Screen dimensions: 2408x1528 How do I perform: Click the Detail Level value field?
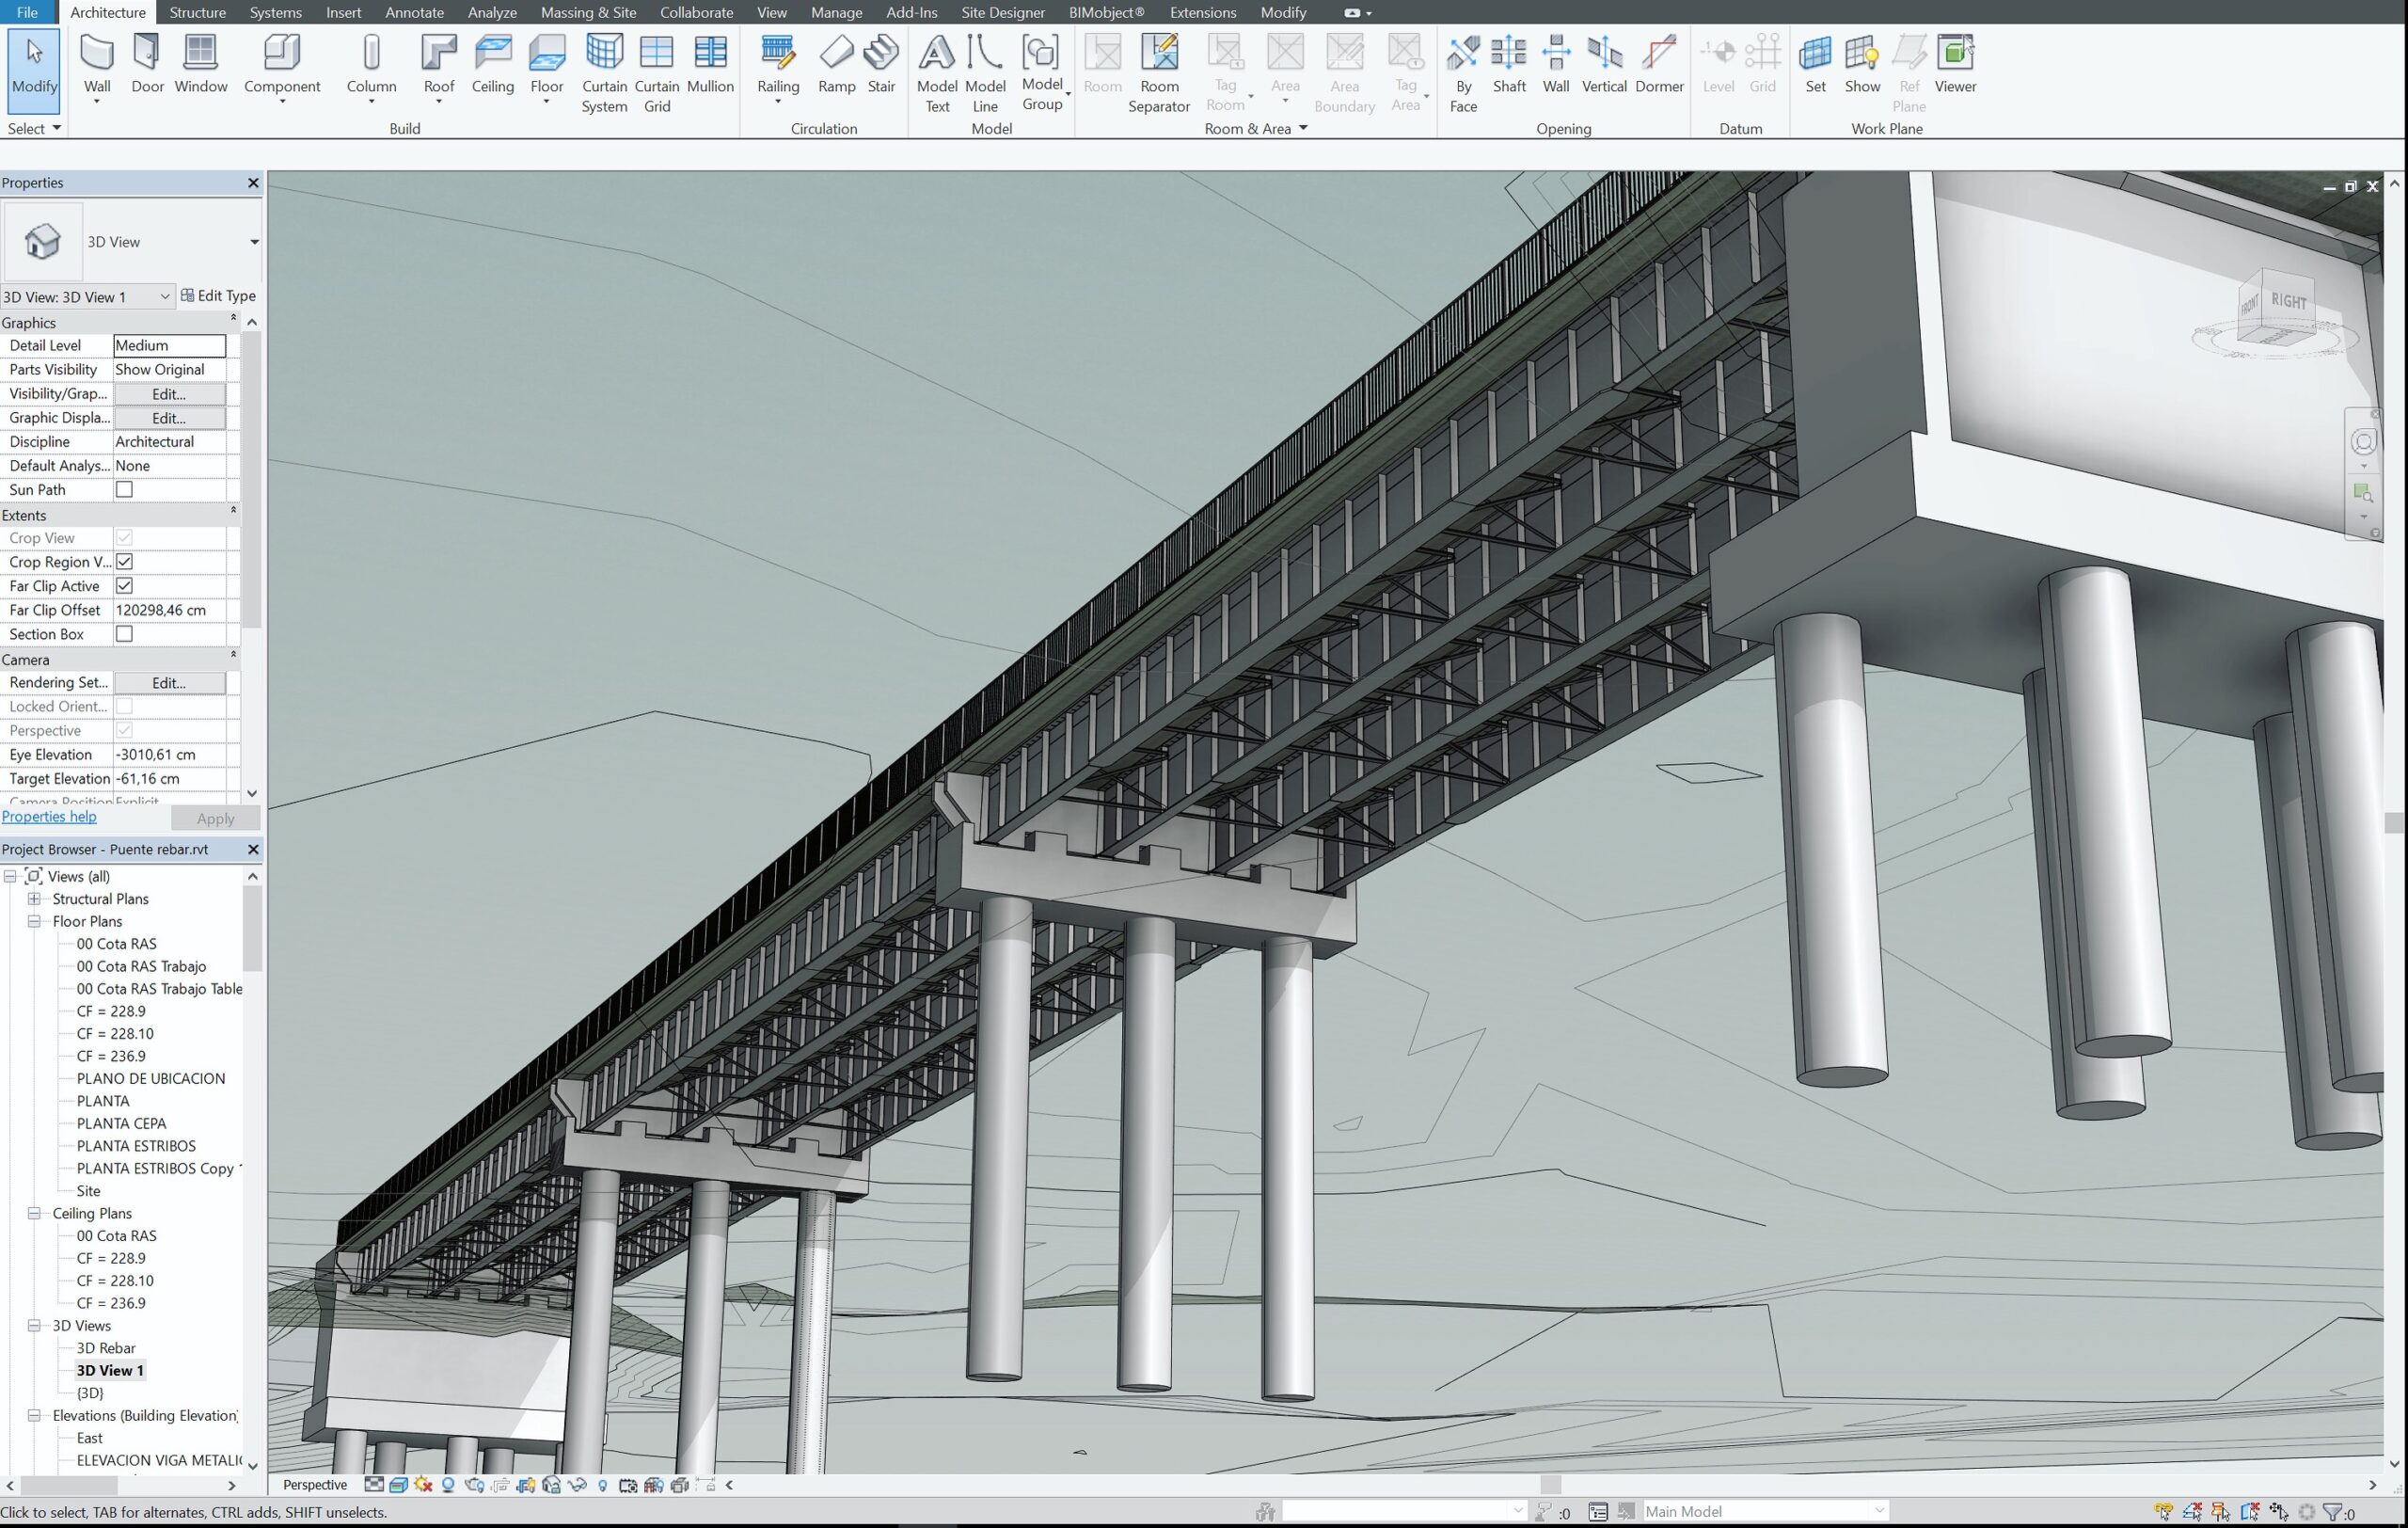click(x=169, y=345)
